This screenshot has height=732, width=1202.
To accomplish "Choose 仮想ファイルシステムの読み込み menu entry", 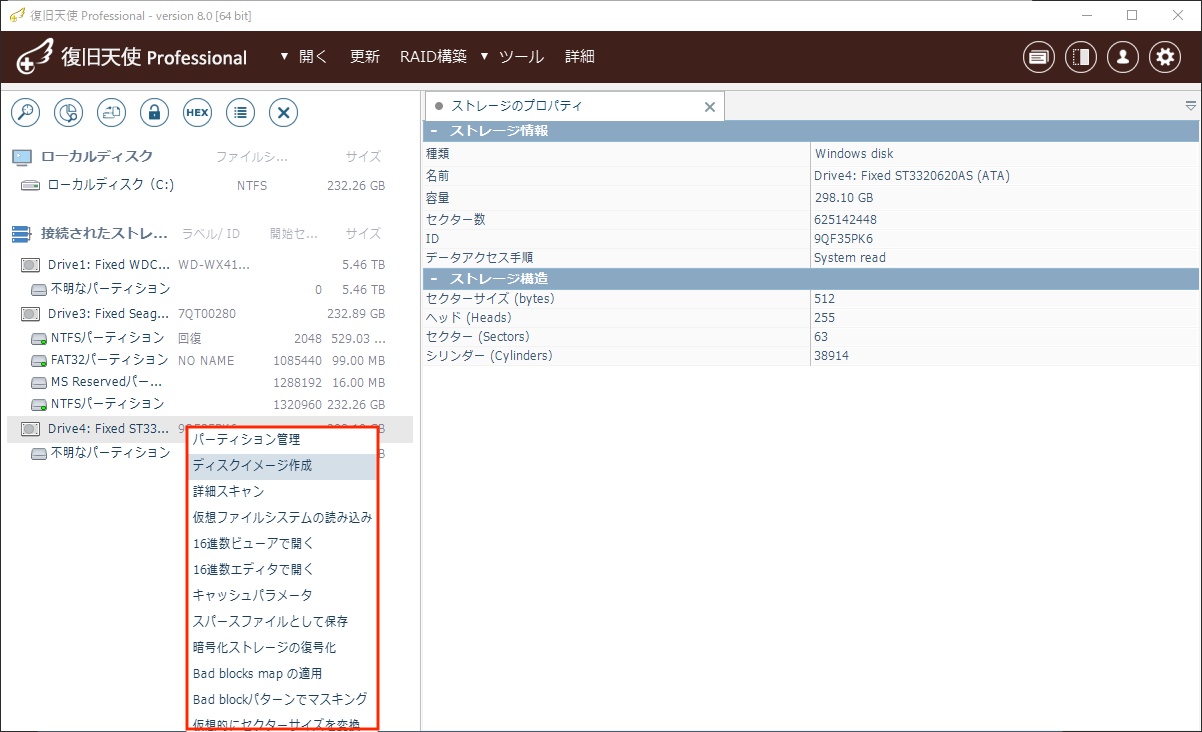I will tap(282, 518).
